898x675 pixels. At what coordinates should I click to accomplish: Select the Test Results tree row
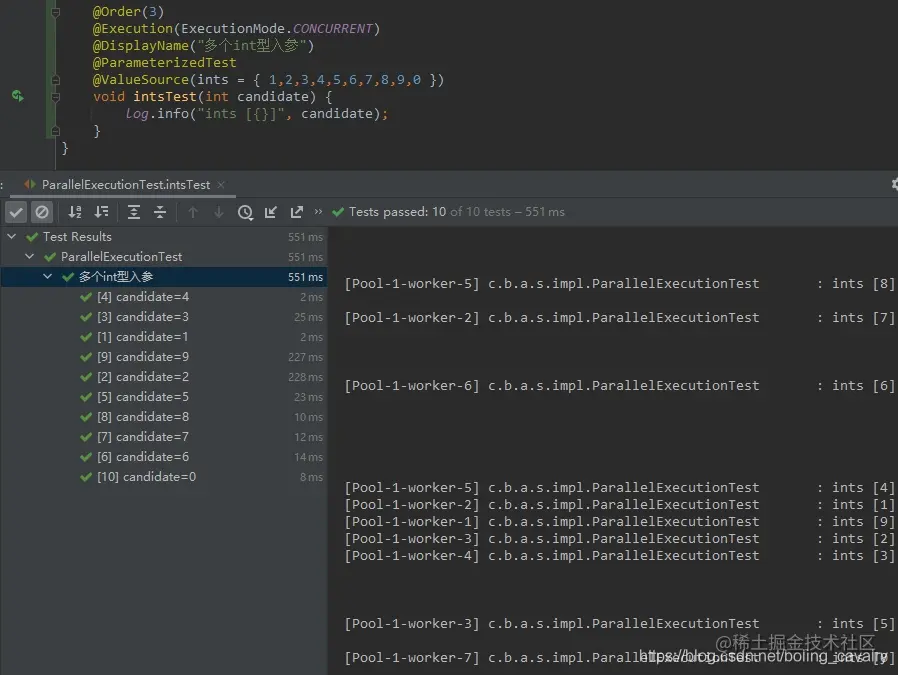(x=164, y=237)
